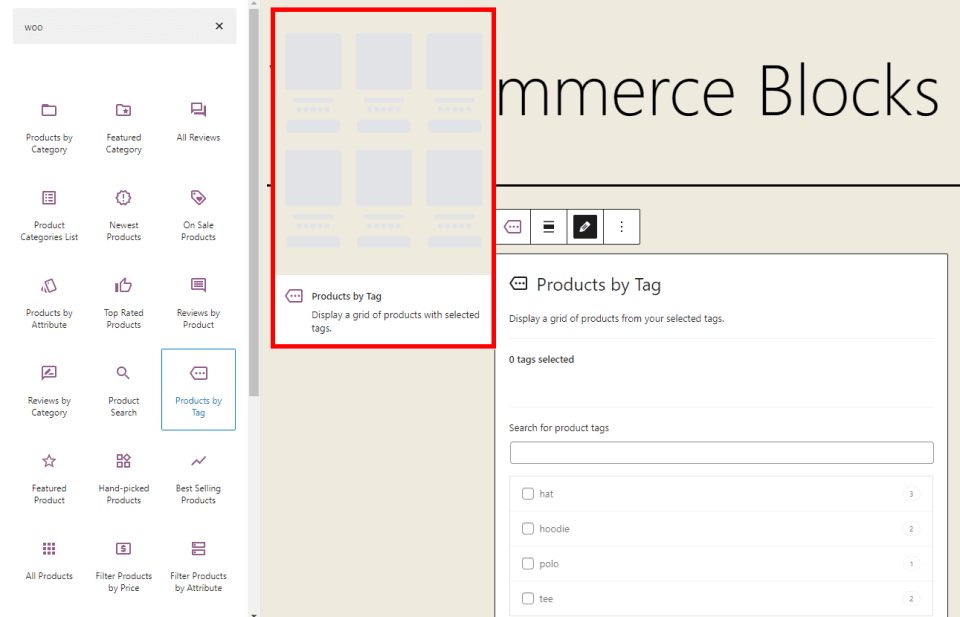Image resolution: width=960 pixels, height=617 pixels.
Task: Click the On Sale Products block icon
Action: tap(197, 198)
